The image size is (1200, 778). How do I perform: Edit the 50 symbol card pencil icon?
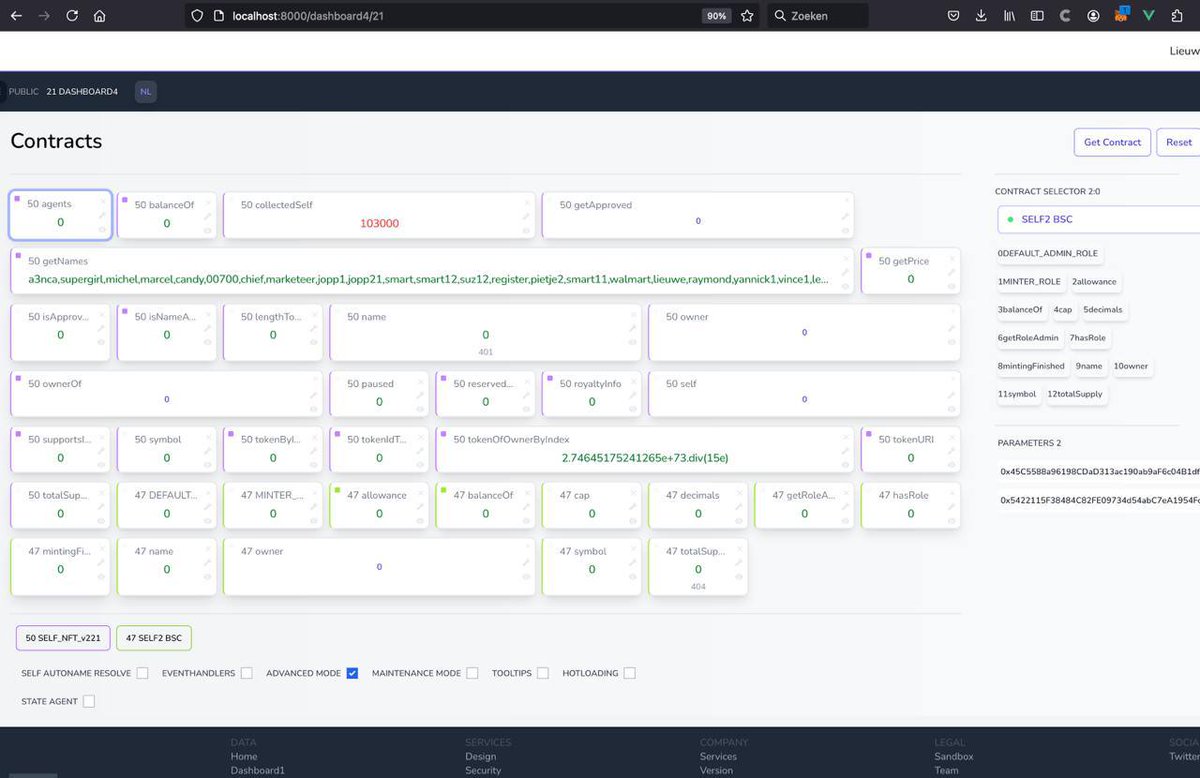click(208, 451)
